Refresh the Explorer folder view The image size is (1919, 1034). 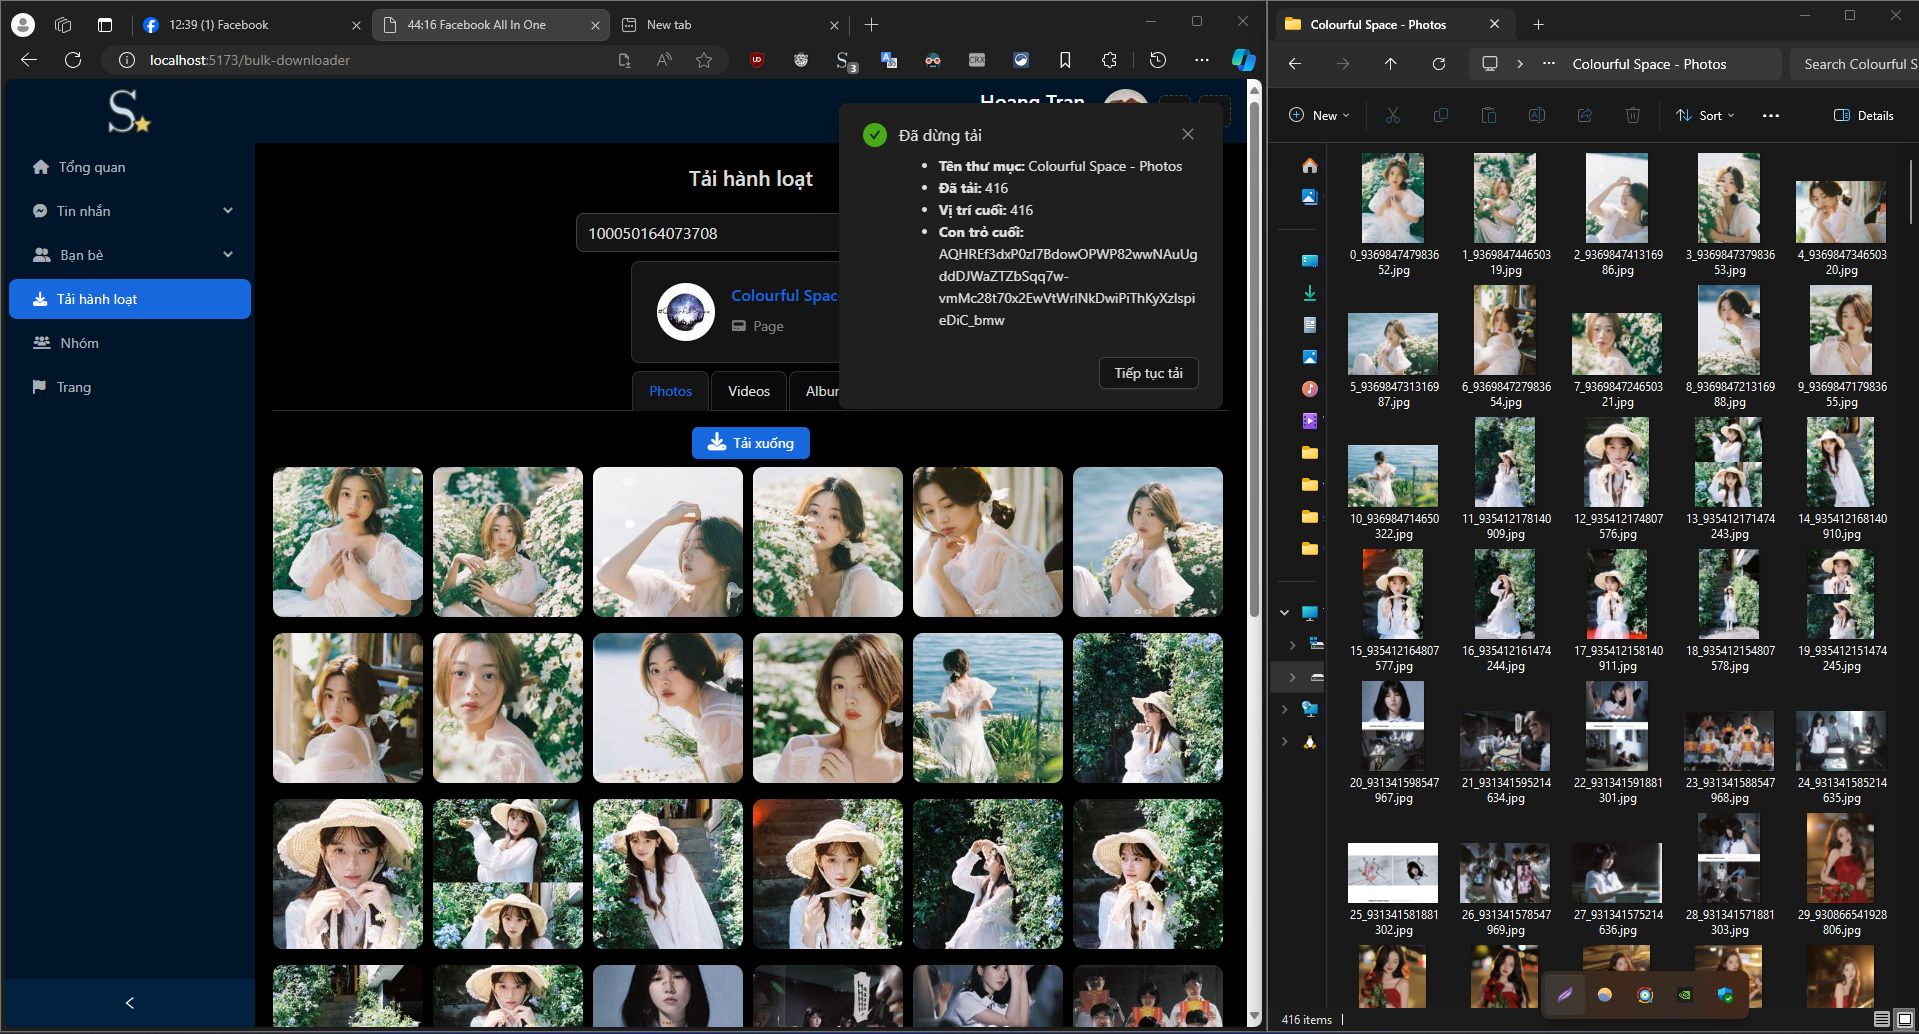(x=1438, y=64)
